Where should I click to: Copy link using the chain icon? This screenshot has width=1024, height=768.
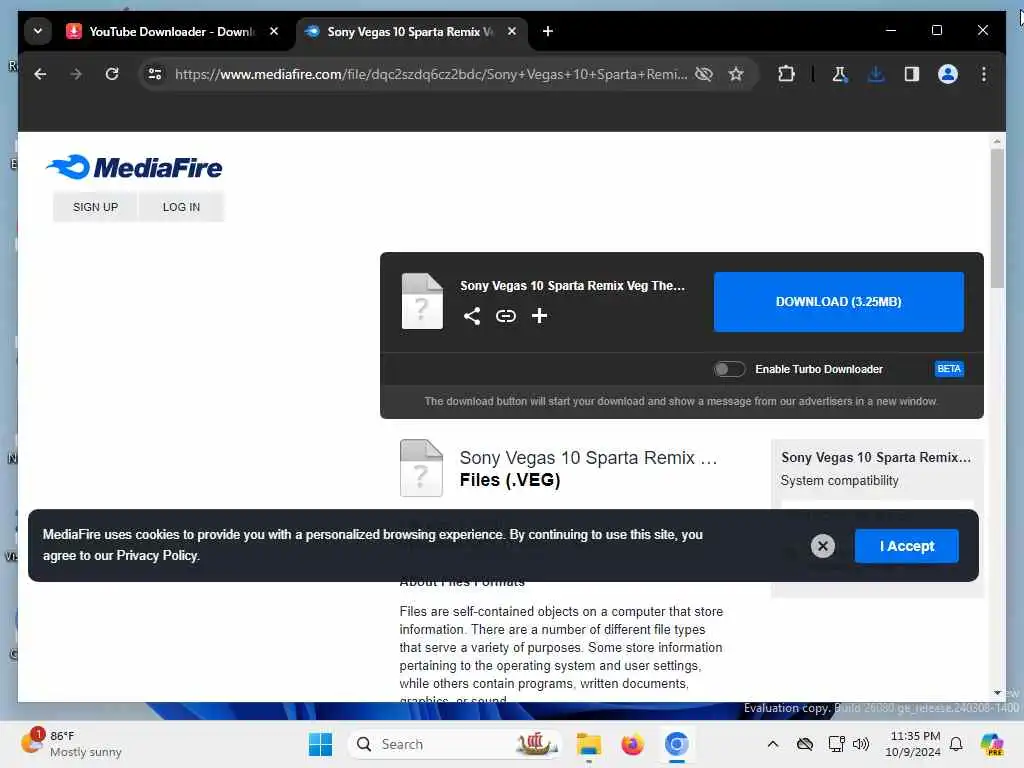tap(505, 316)
